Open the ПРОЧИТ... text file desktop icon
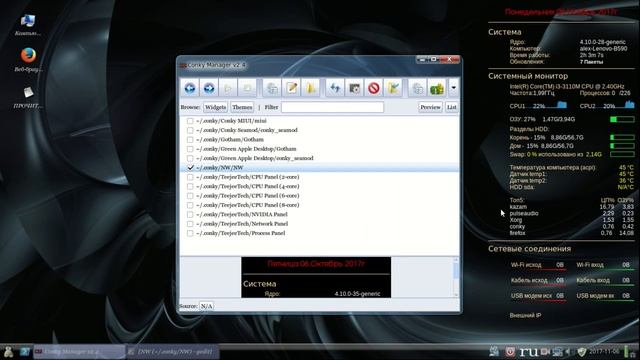640x360 pixels. pos(28,97)
